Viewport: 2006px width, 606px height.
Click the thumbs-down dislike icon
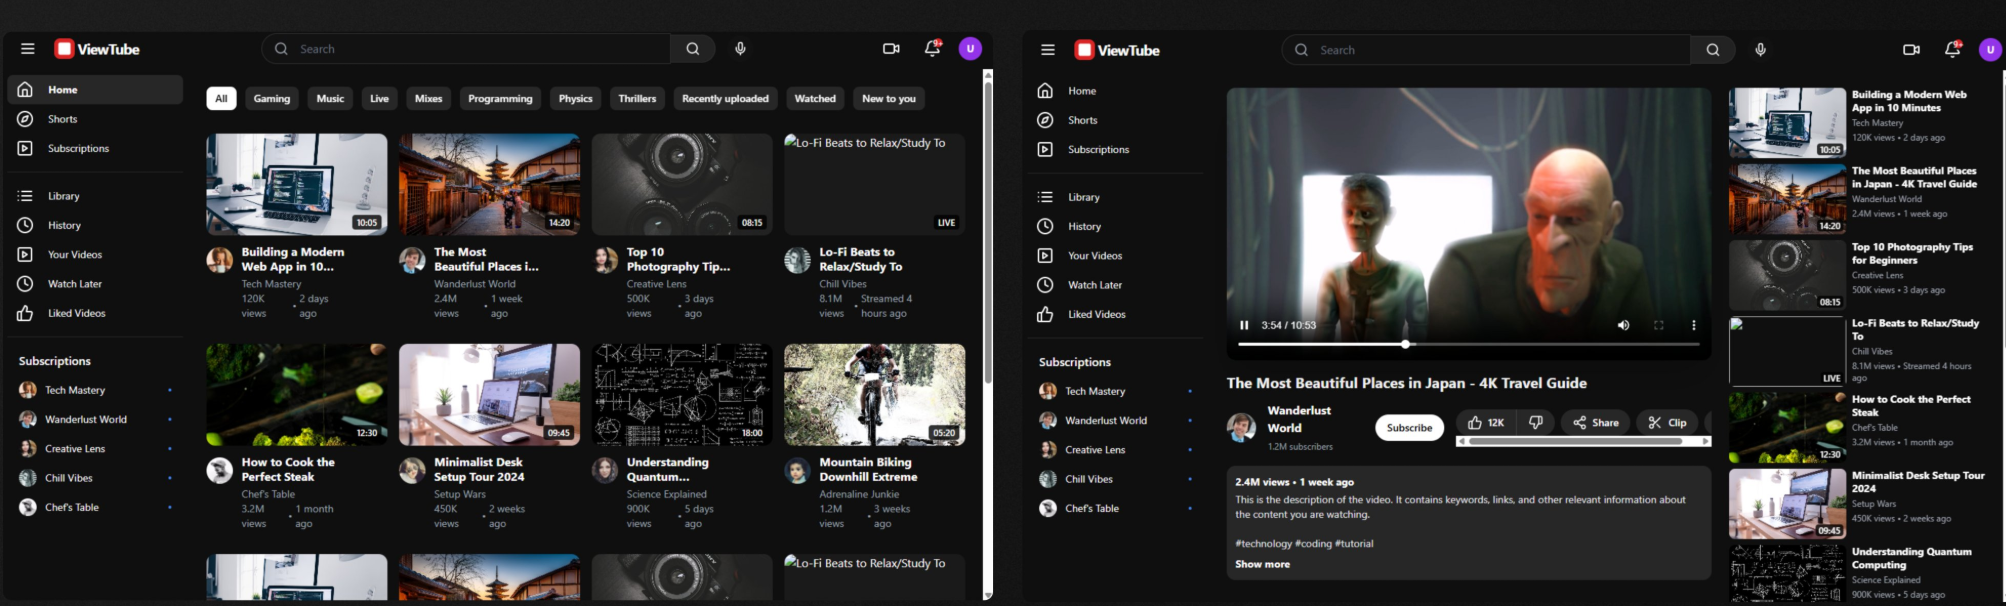(1535, 423)
